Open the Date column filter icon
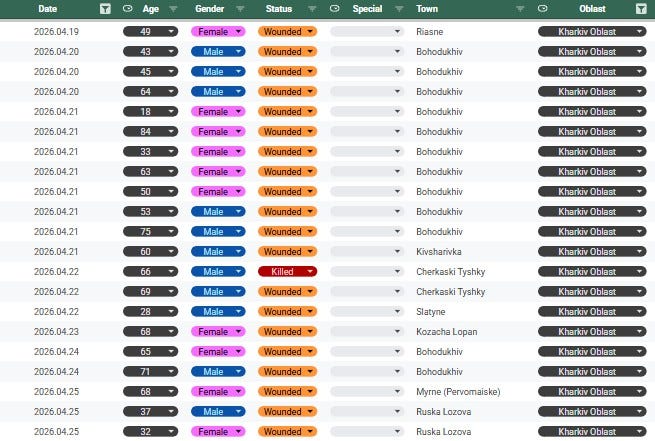This screenshot has height=441, width=655. [x=105, y=9]
